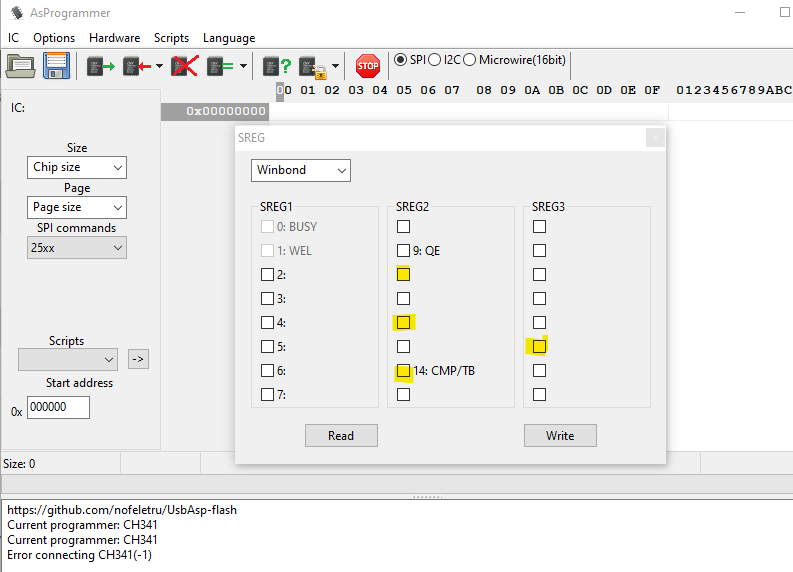Save file using the floppy disk icon
793x572 pixels.
[56, 66]
